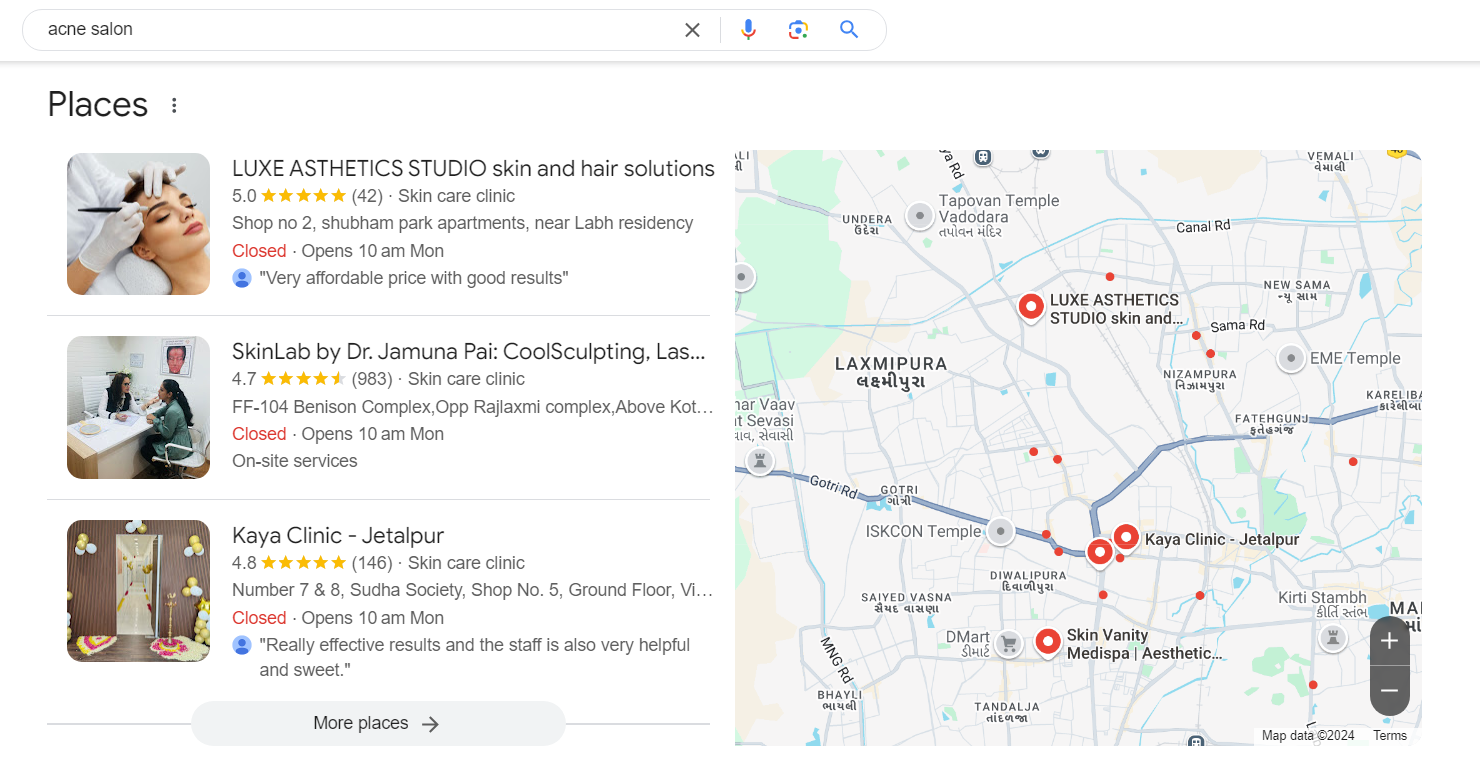Click 'Skin Vanity Medispa | Aesthetic...' map label
The height and width of the screenshot is (765, 1480).
click(x=1144, y=644)
